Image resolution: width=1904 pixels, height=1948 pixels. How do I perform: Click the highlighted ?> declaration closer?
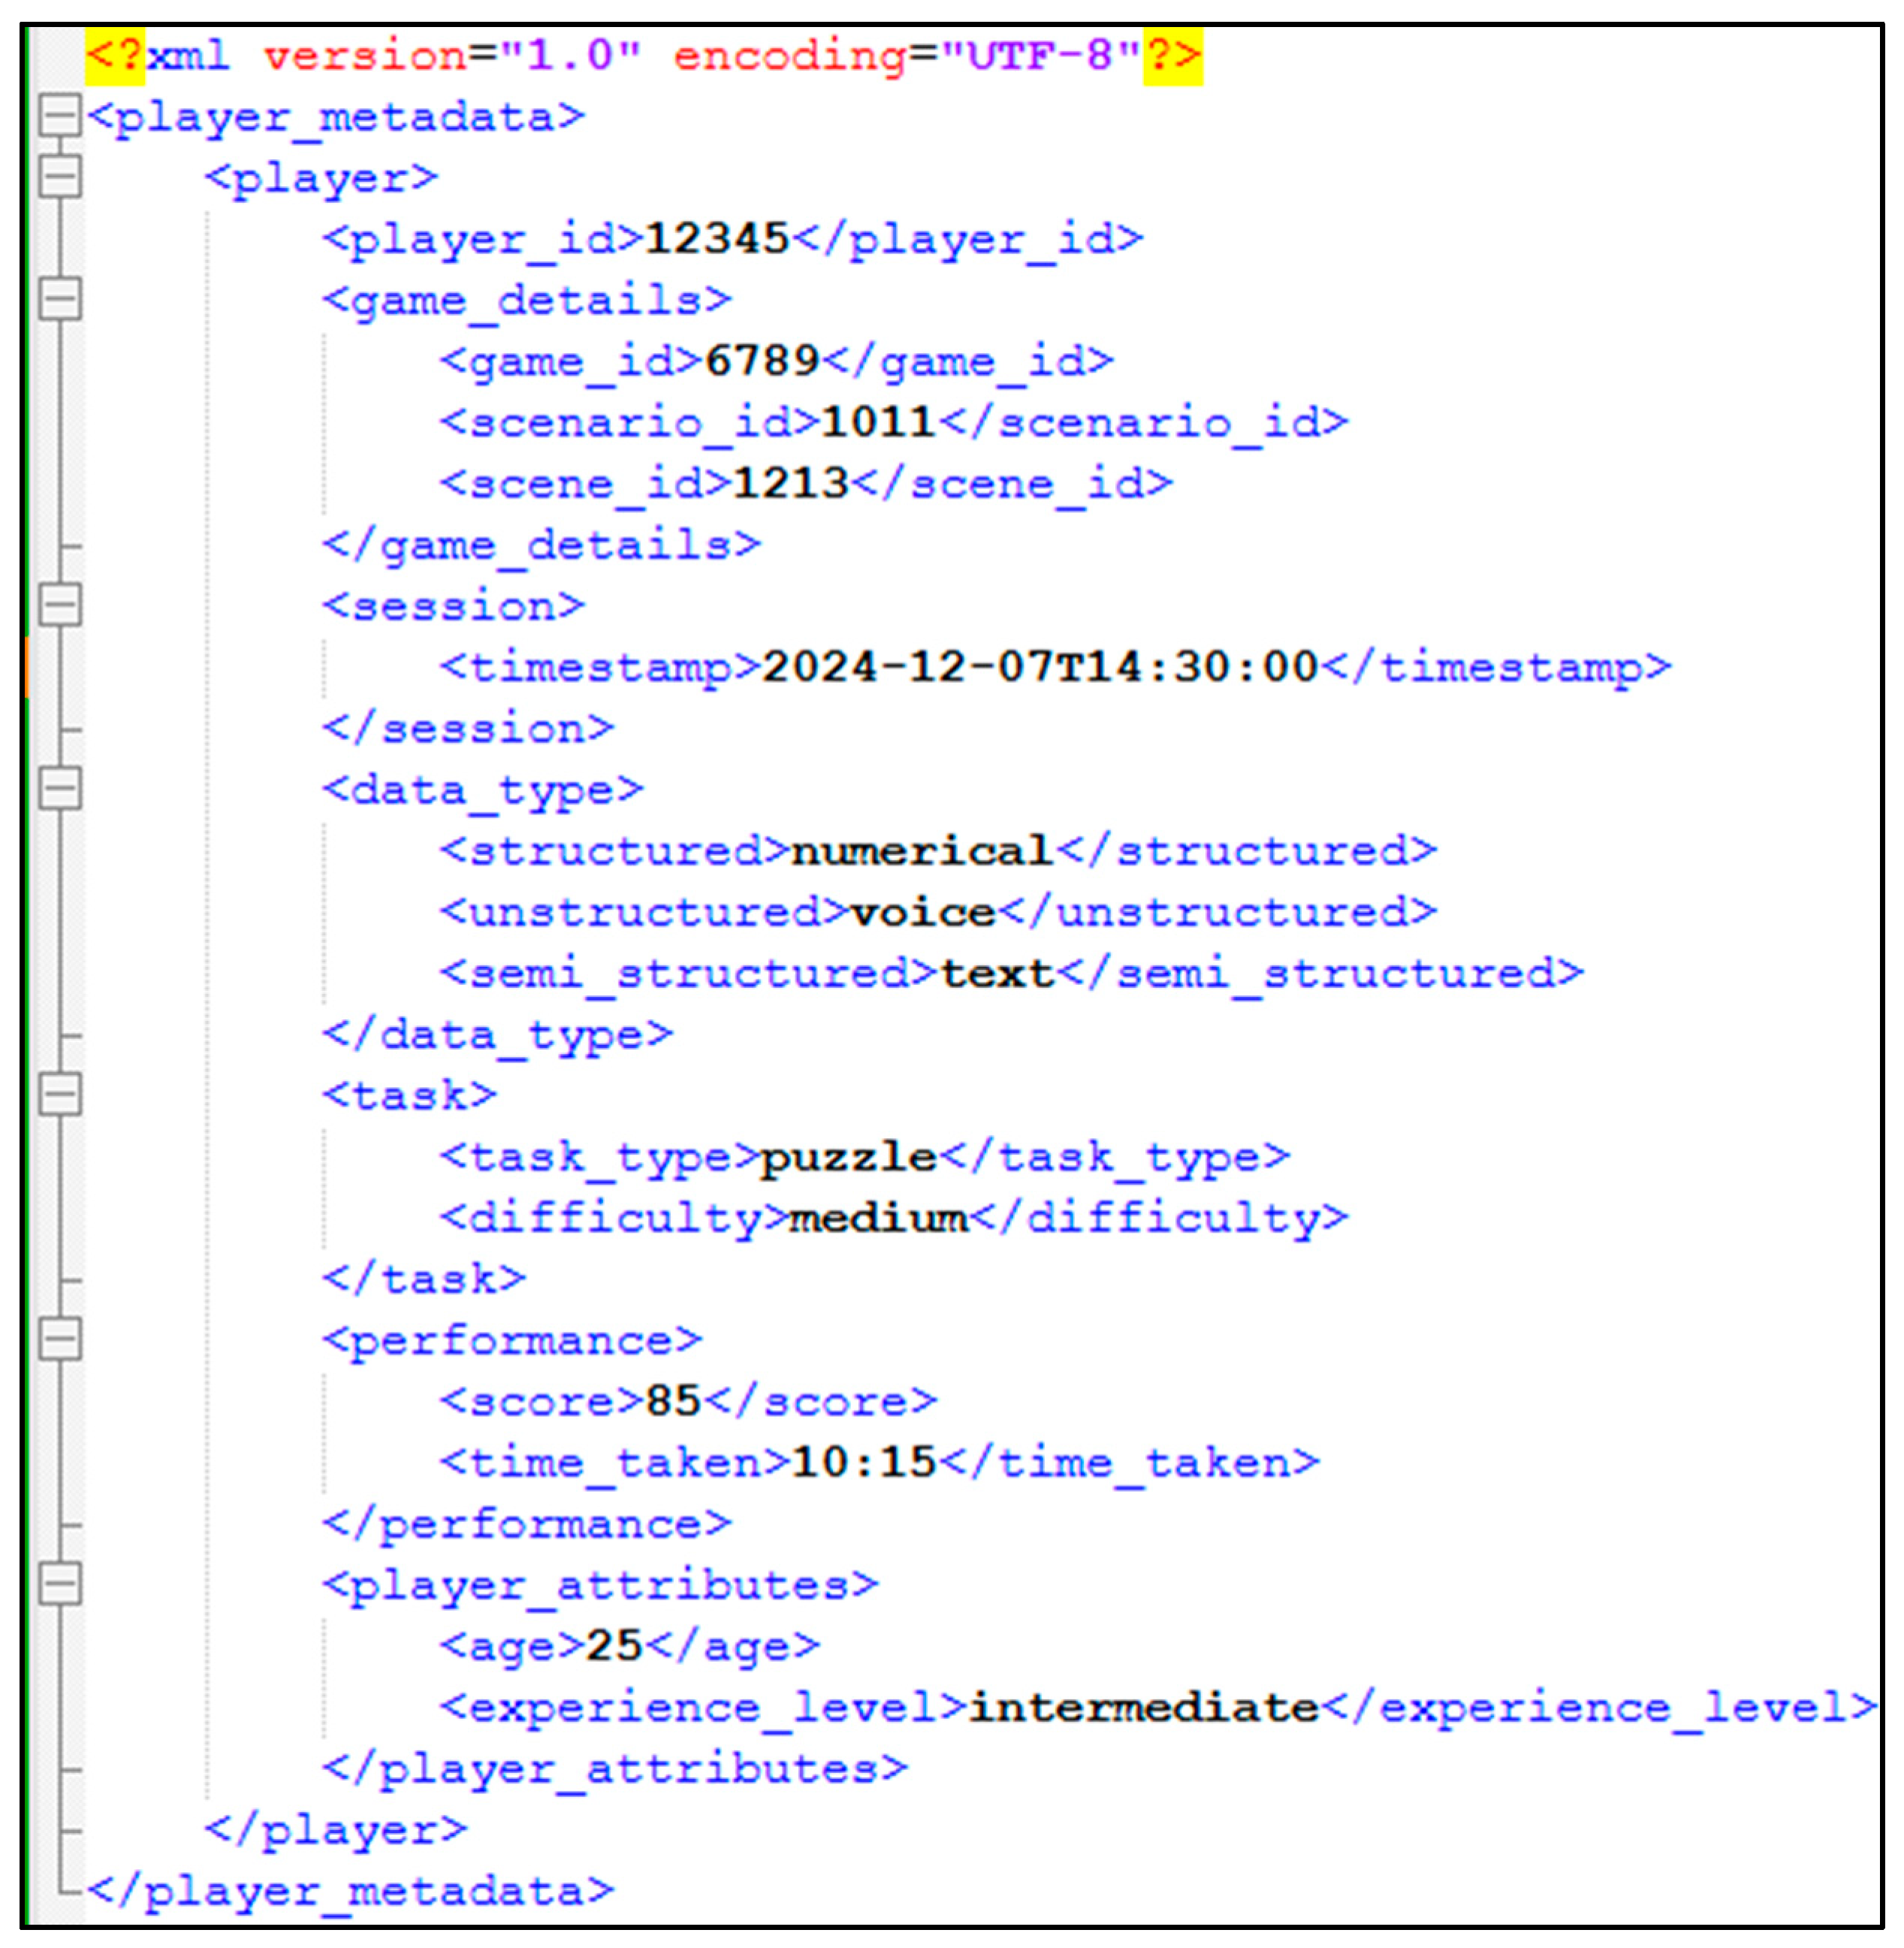click(x=1173, y=55)
